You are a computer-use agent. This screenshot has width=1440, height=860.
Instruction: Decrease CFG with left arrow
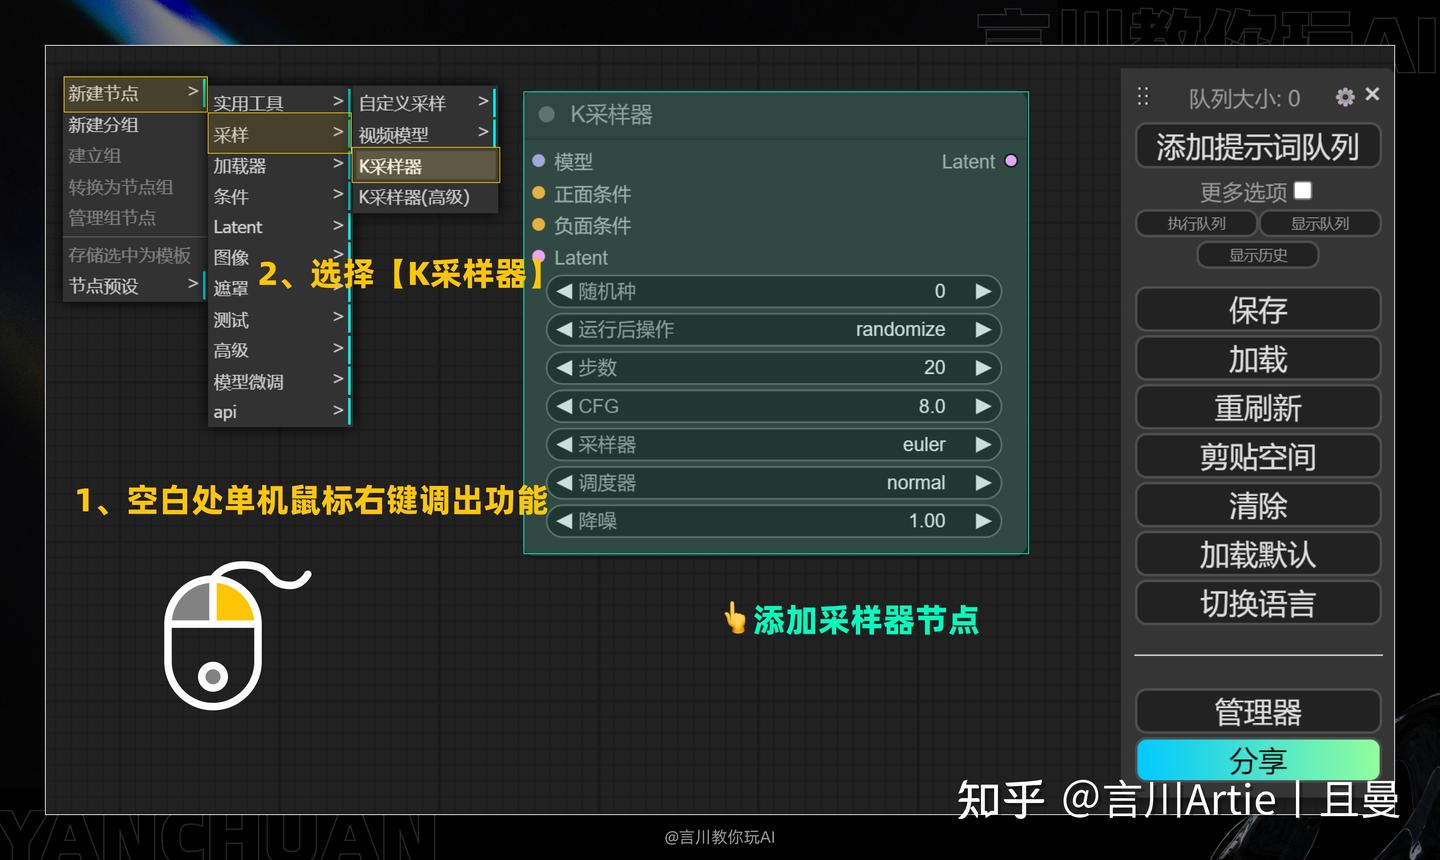coord(564,406)
